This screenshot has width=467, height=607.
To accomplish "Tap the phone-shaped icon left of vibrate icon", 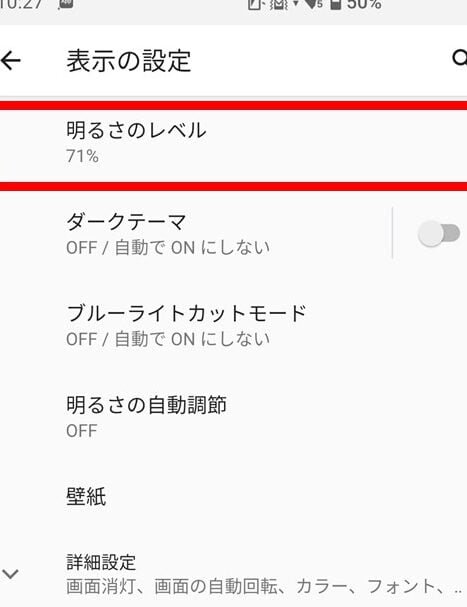I will point(255,4).
